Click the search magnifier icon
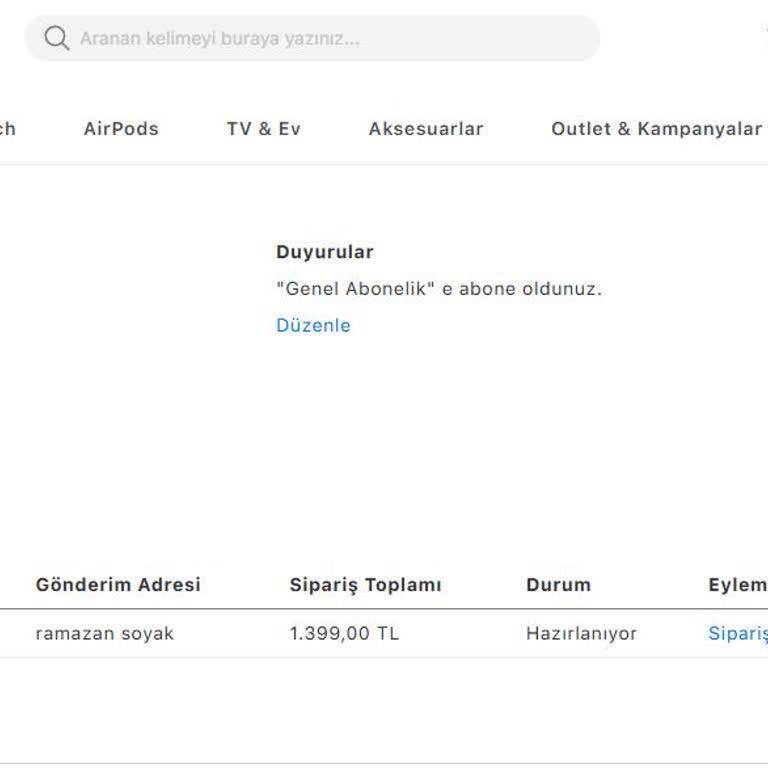The height and width of the screenshot is (768, 768). (57, 39)
